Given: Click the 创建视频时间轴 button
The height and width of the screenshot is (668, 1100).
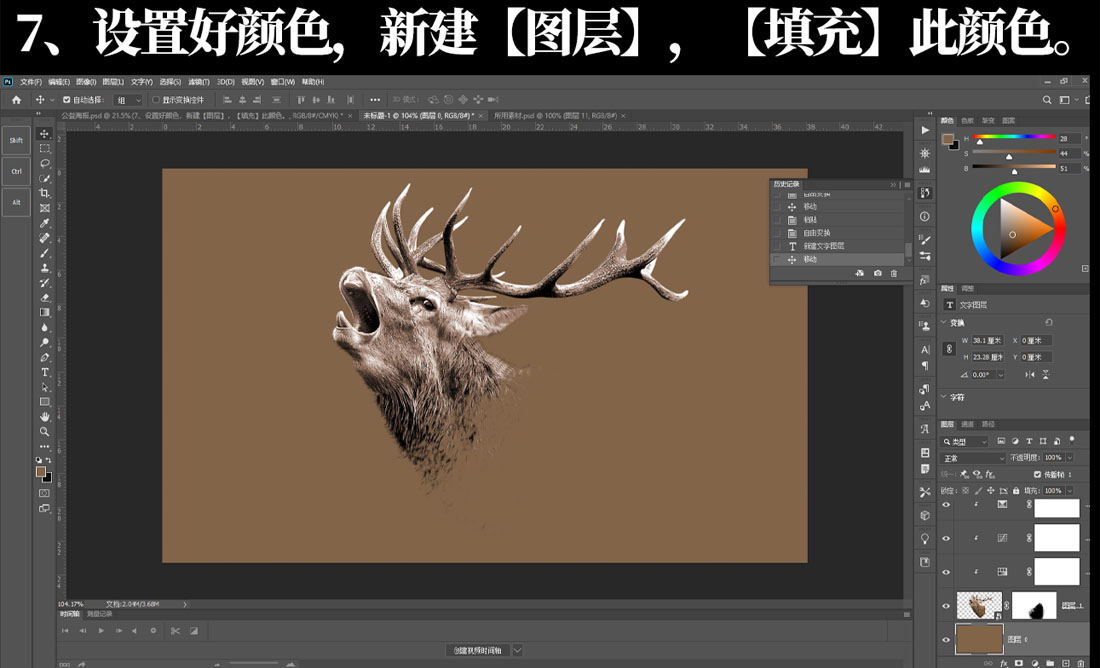Looking at the screenshot, I should pos(477,650).
